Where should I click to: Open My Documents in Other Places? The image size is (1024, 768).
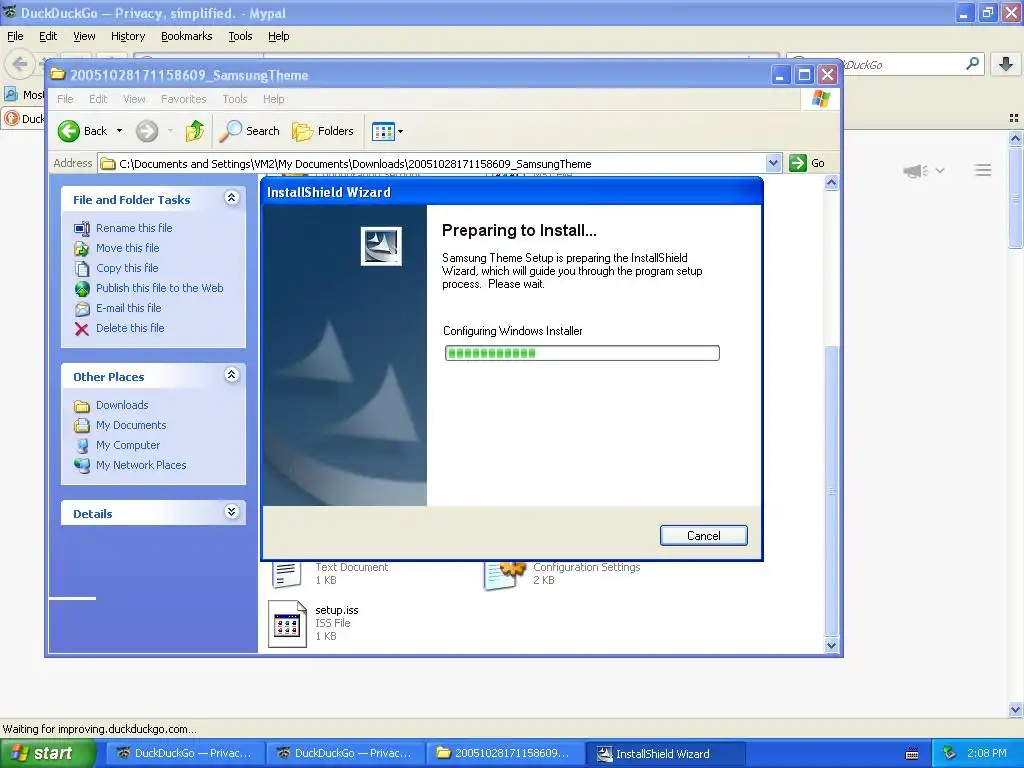pyautogui.click(x=131, y=425)
